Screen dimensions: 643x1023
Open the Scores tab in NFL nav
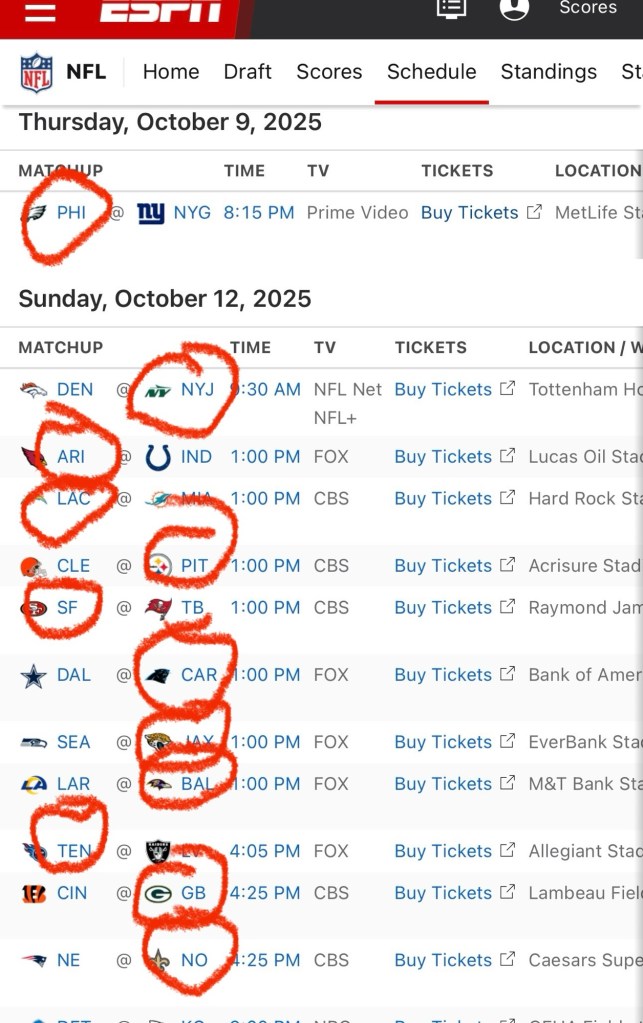(x=329, y=72)
